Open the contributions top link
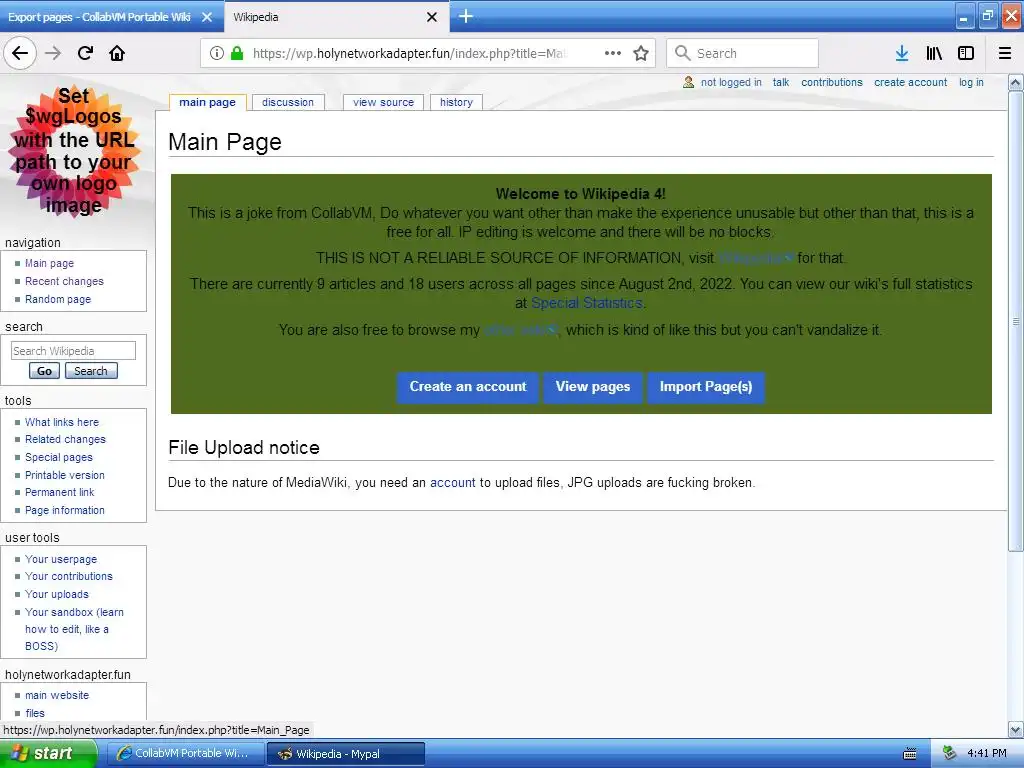 tap(831, 82)
